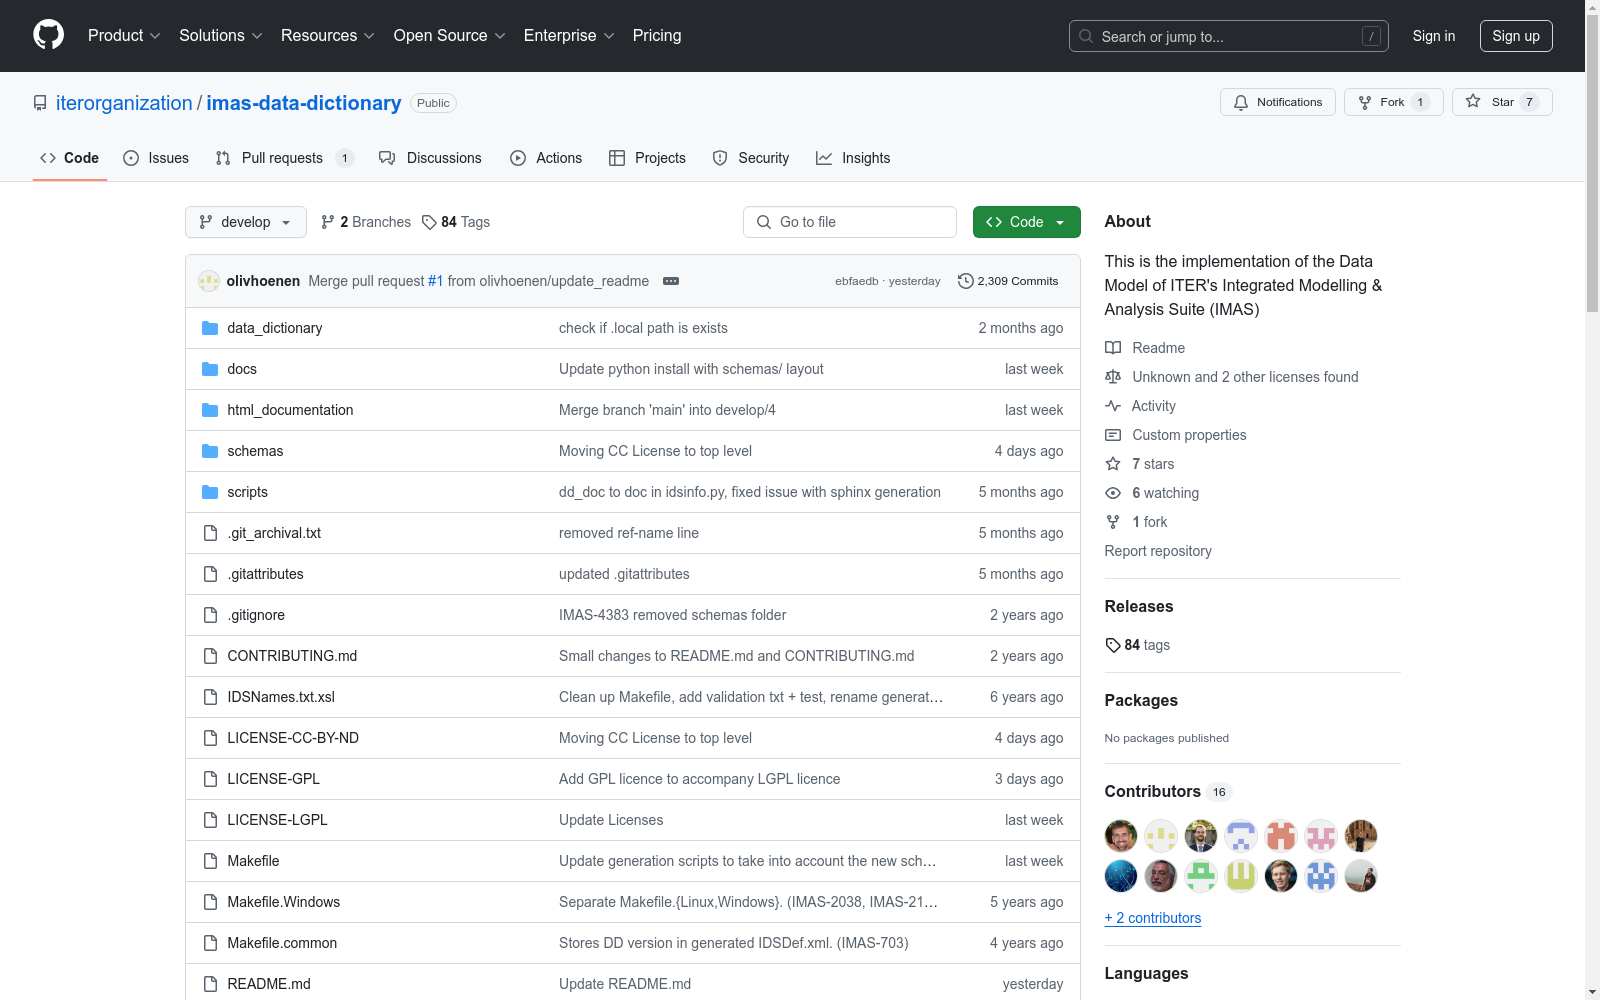Click the Search or jump to field
The image size is (1600, 1000).
(x=1229, y=36)
